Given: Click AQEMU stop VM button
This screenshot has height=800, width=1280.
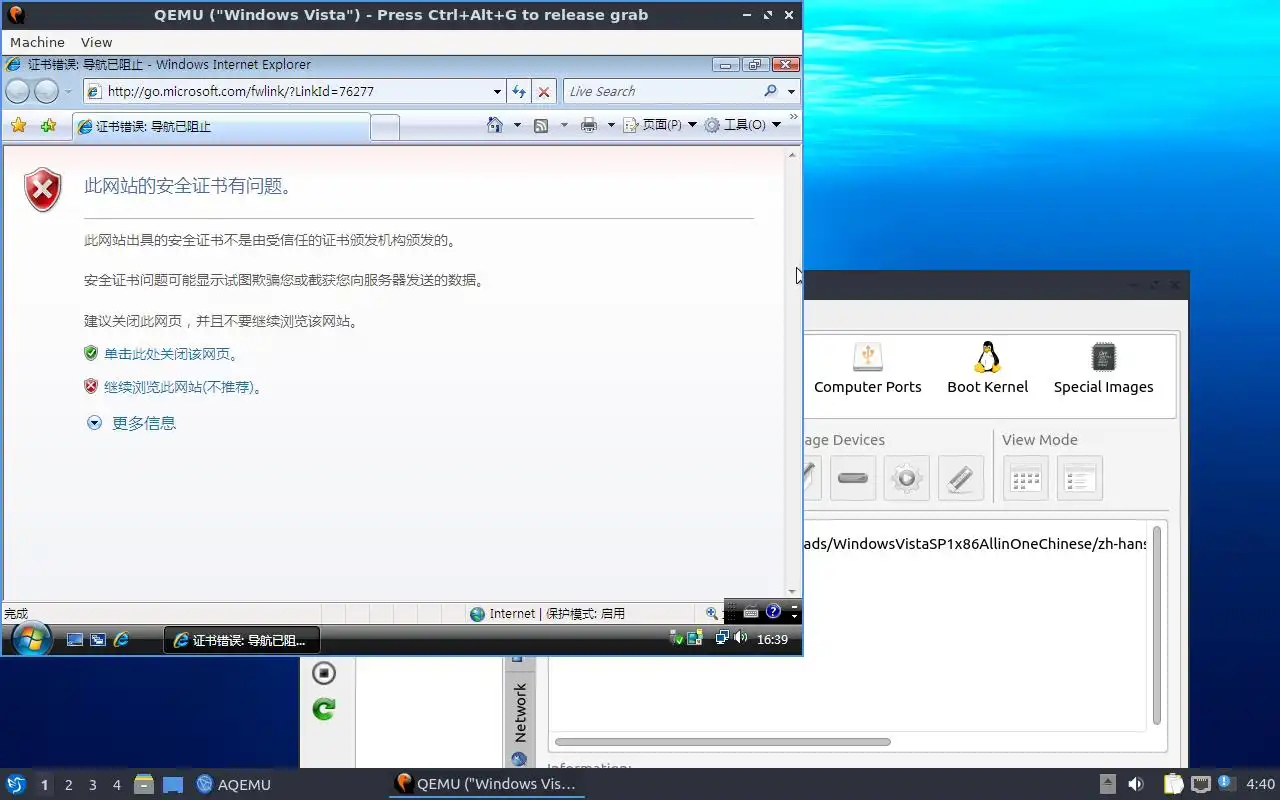Looking at the screenshot, I should pos(324,673).
